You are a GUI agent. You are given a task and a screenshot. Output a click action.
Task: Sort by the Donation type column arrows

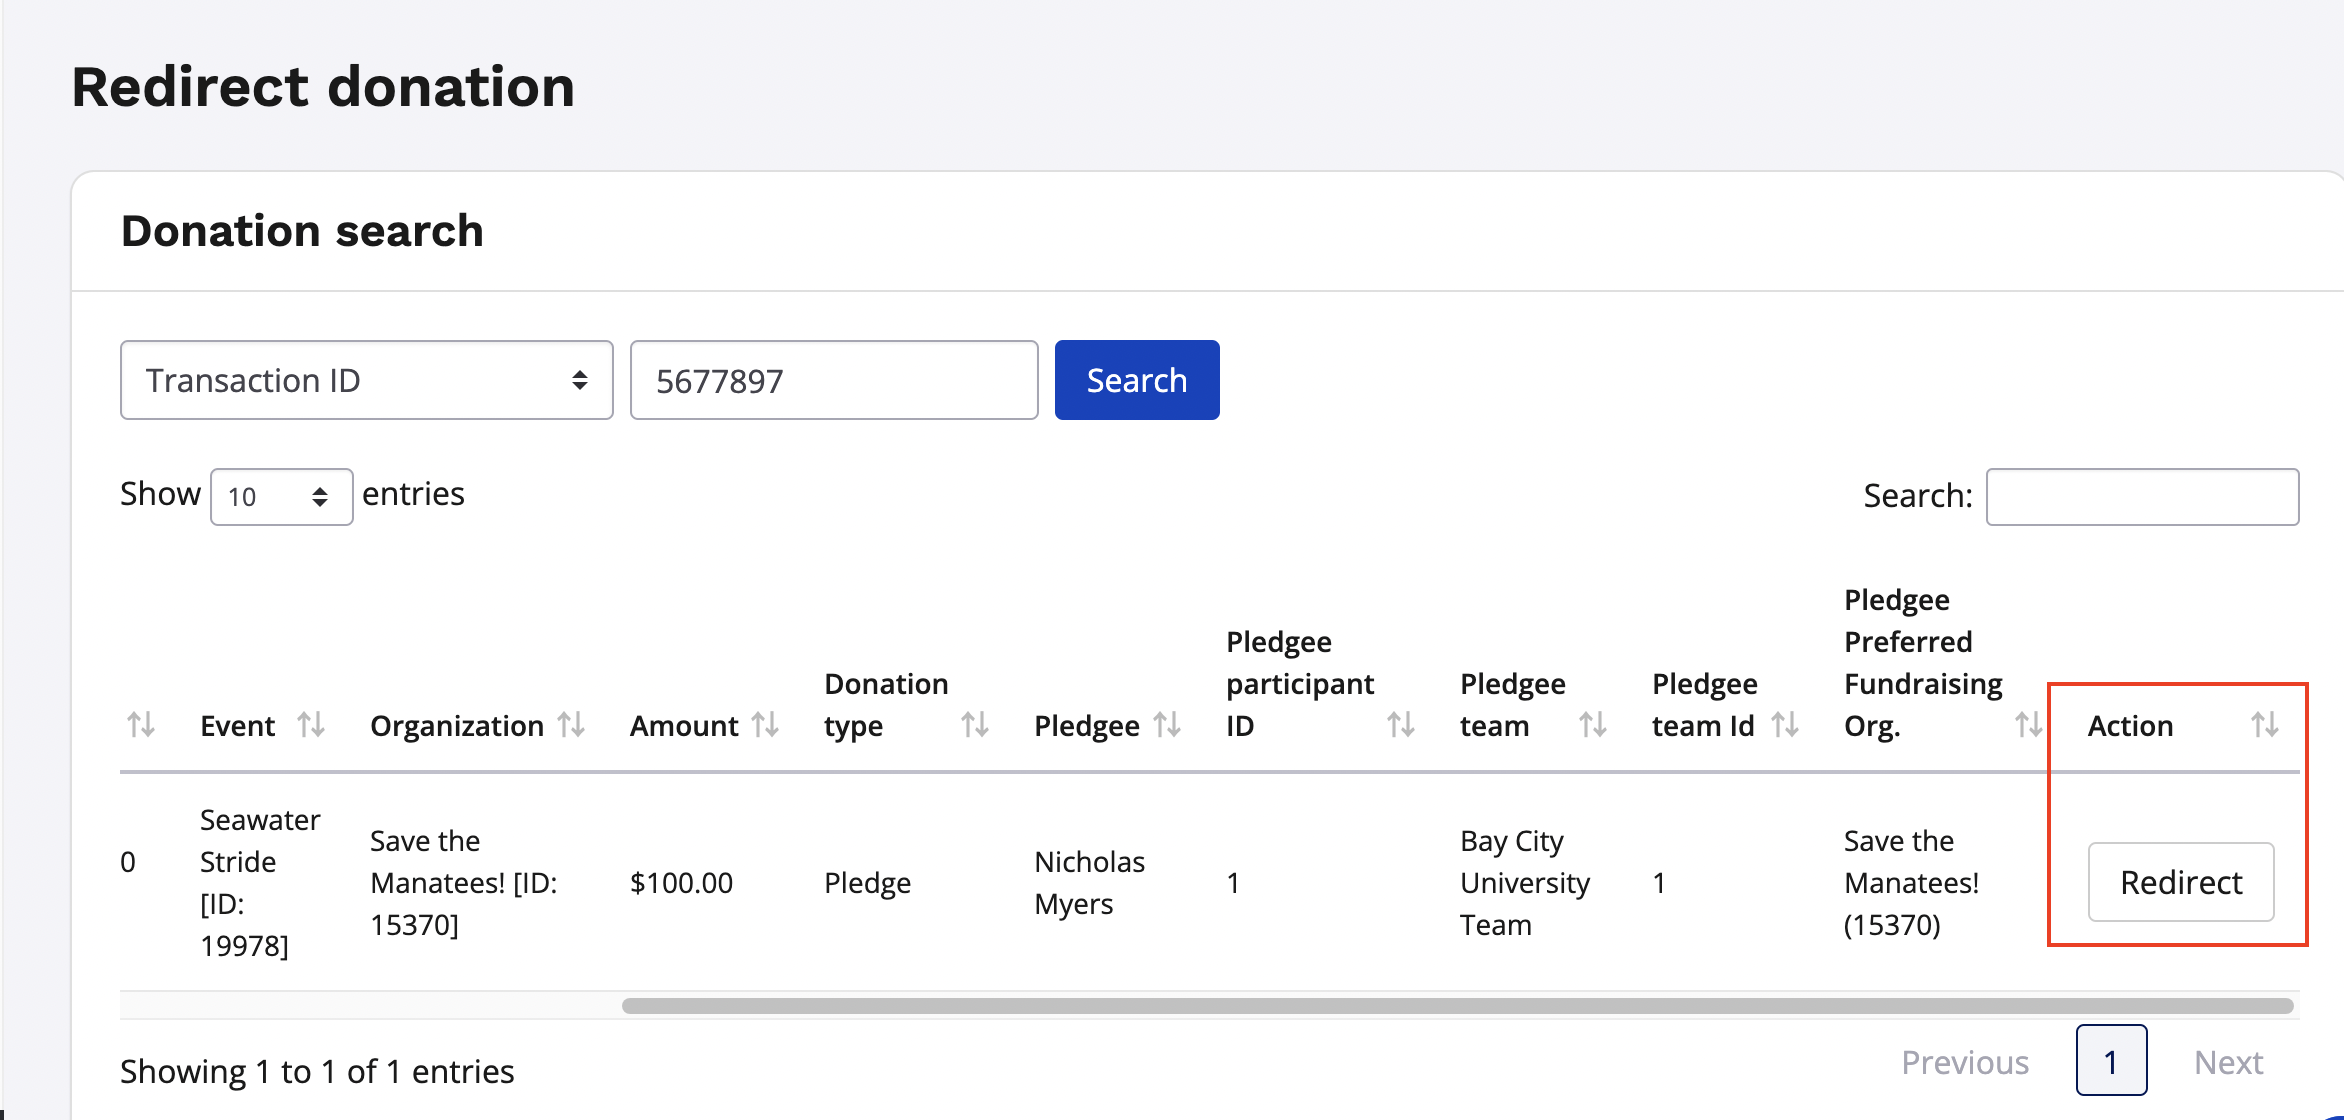974,725
